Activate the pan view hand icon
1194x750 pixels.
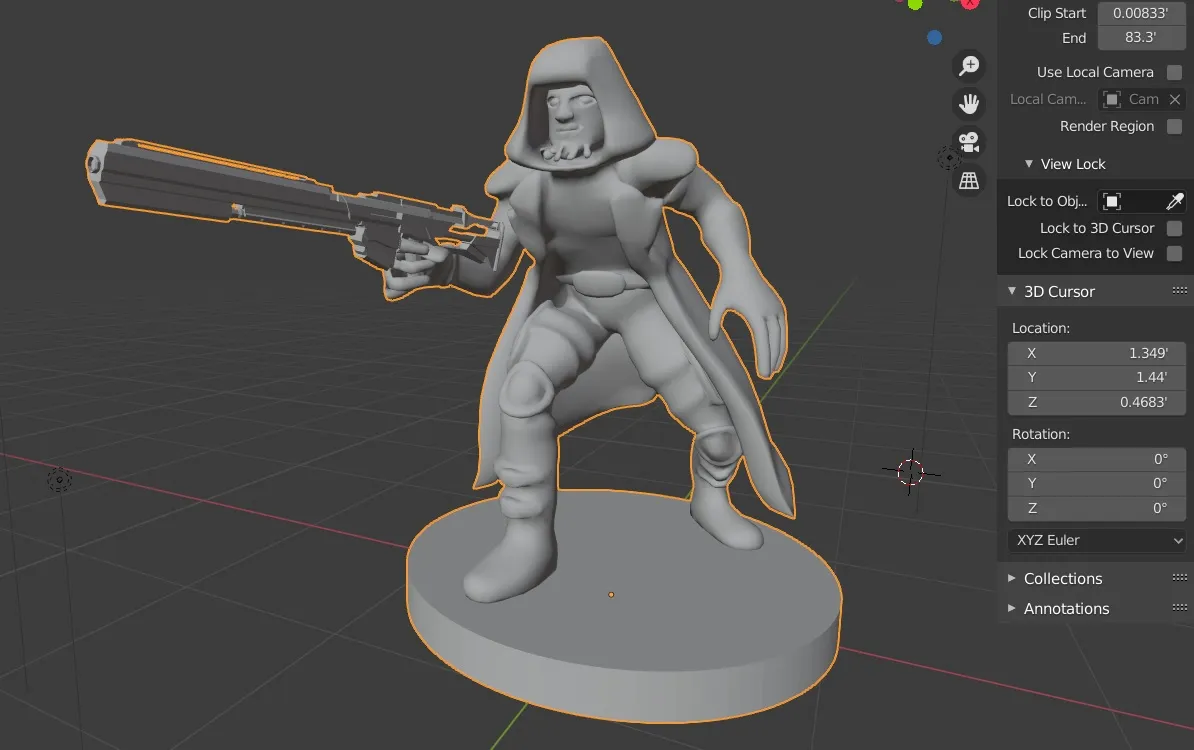tap(969, 104)
